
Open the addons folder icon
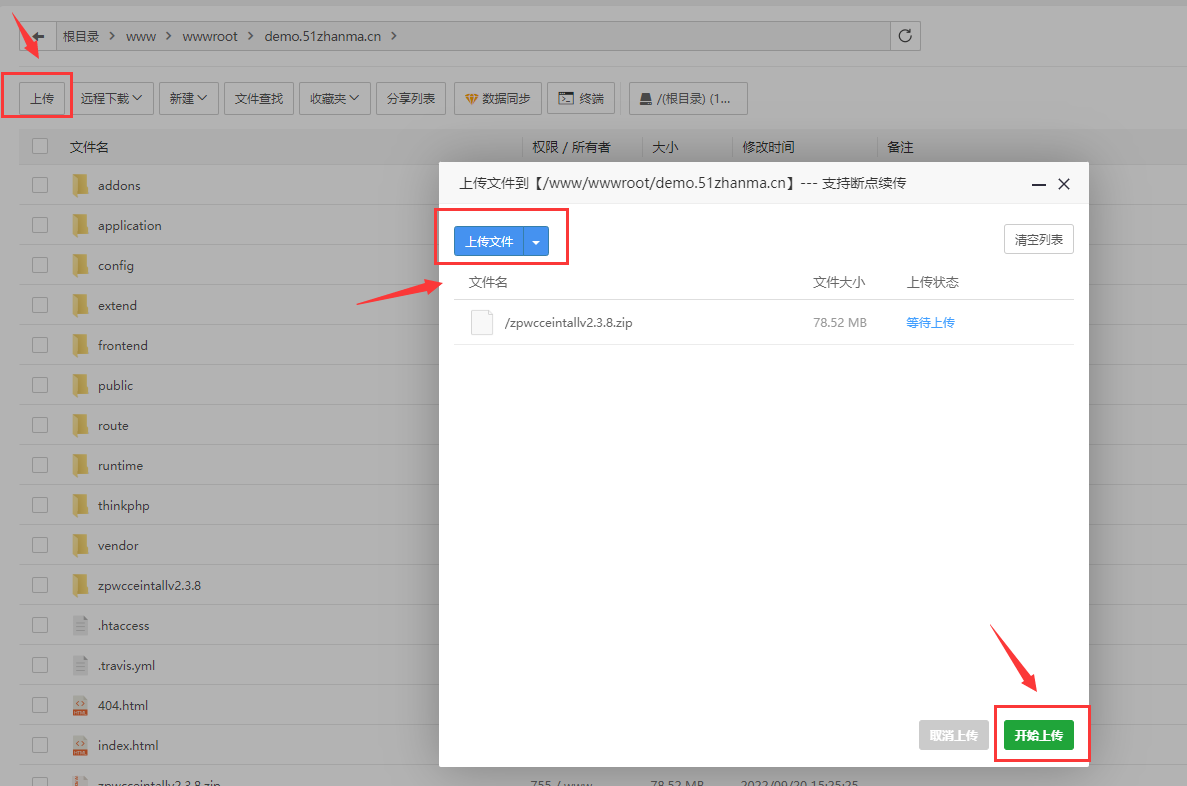pos(80,185)
